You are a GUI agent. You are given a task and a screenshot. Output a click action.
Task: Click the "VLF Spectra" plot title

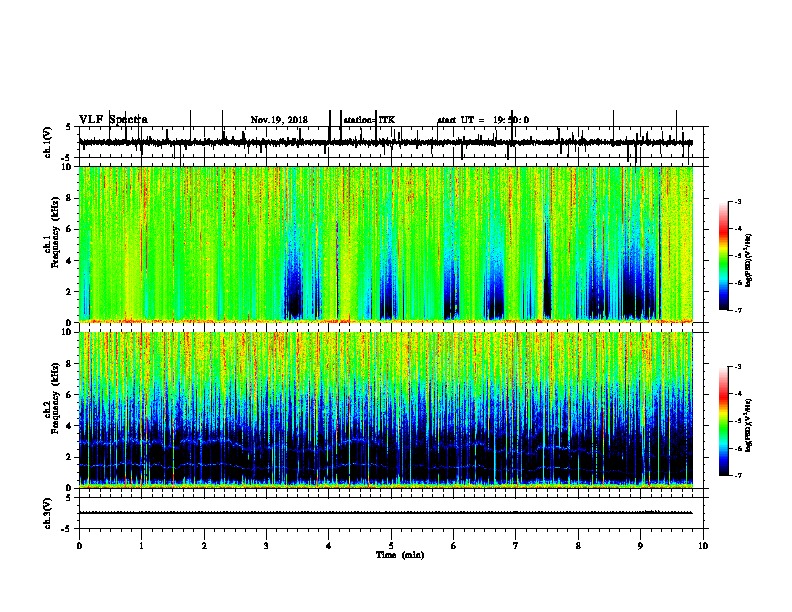(x=113, y=120)
